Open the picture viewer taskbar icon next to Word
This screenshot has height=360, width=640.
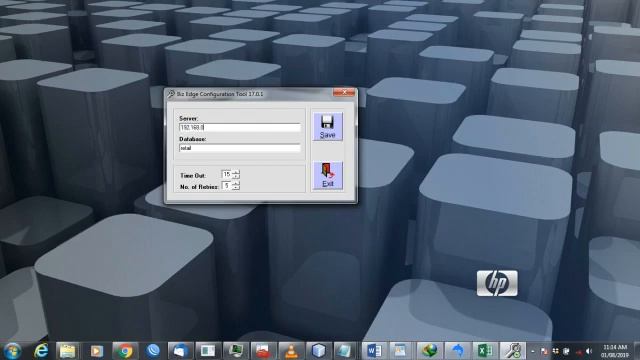[x=400, y=351]
